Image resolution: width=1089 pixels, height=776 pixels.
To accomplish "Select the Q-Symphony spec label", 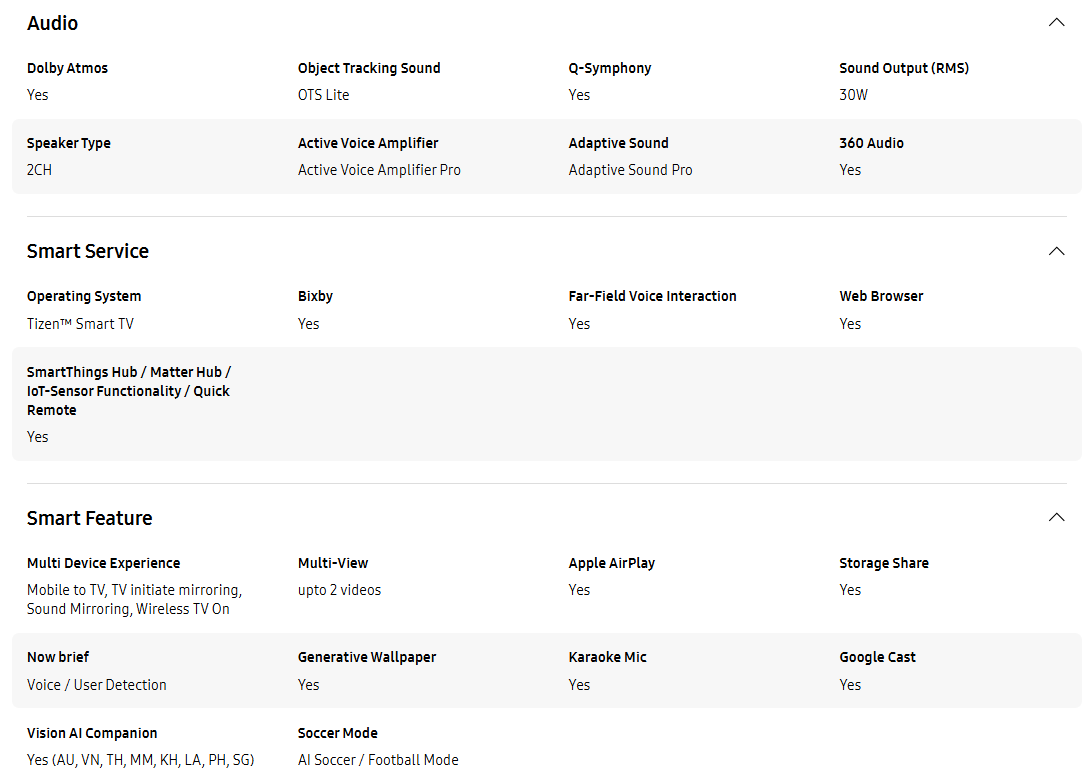I will (x=610, y=68).
